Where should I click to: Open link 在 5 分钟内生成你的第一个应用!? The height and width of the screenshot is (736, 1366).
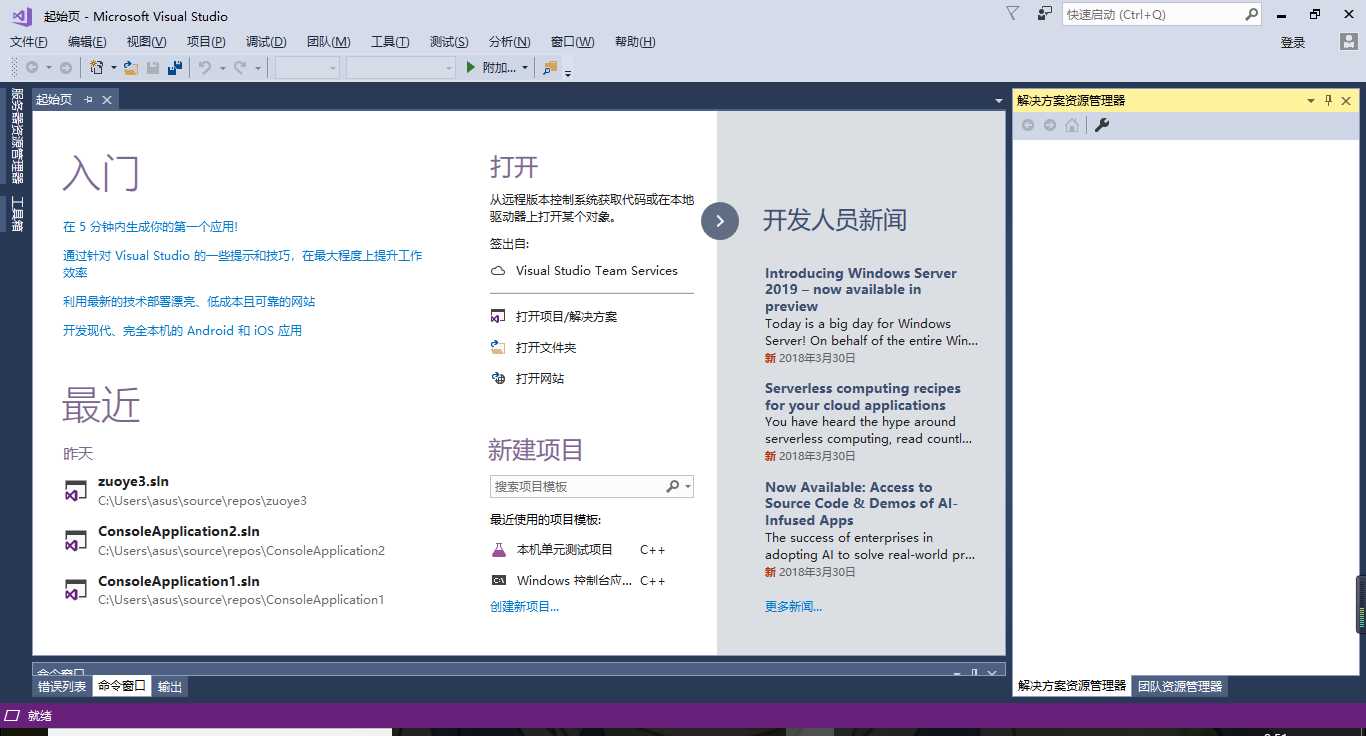coord(151,227)
